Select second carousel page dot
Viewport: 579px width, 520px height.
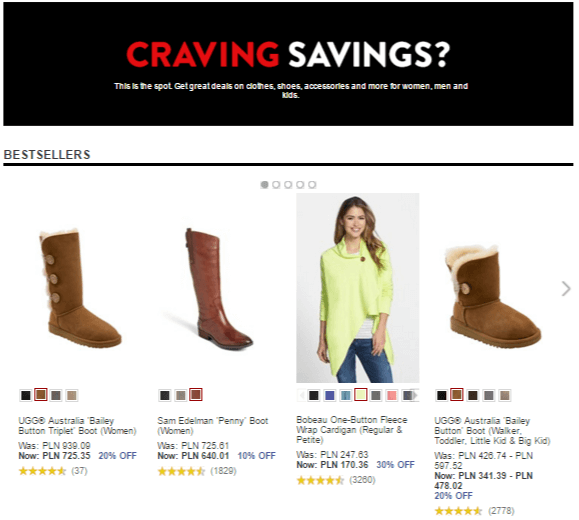point(276,185)
